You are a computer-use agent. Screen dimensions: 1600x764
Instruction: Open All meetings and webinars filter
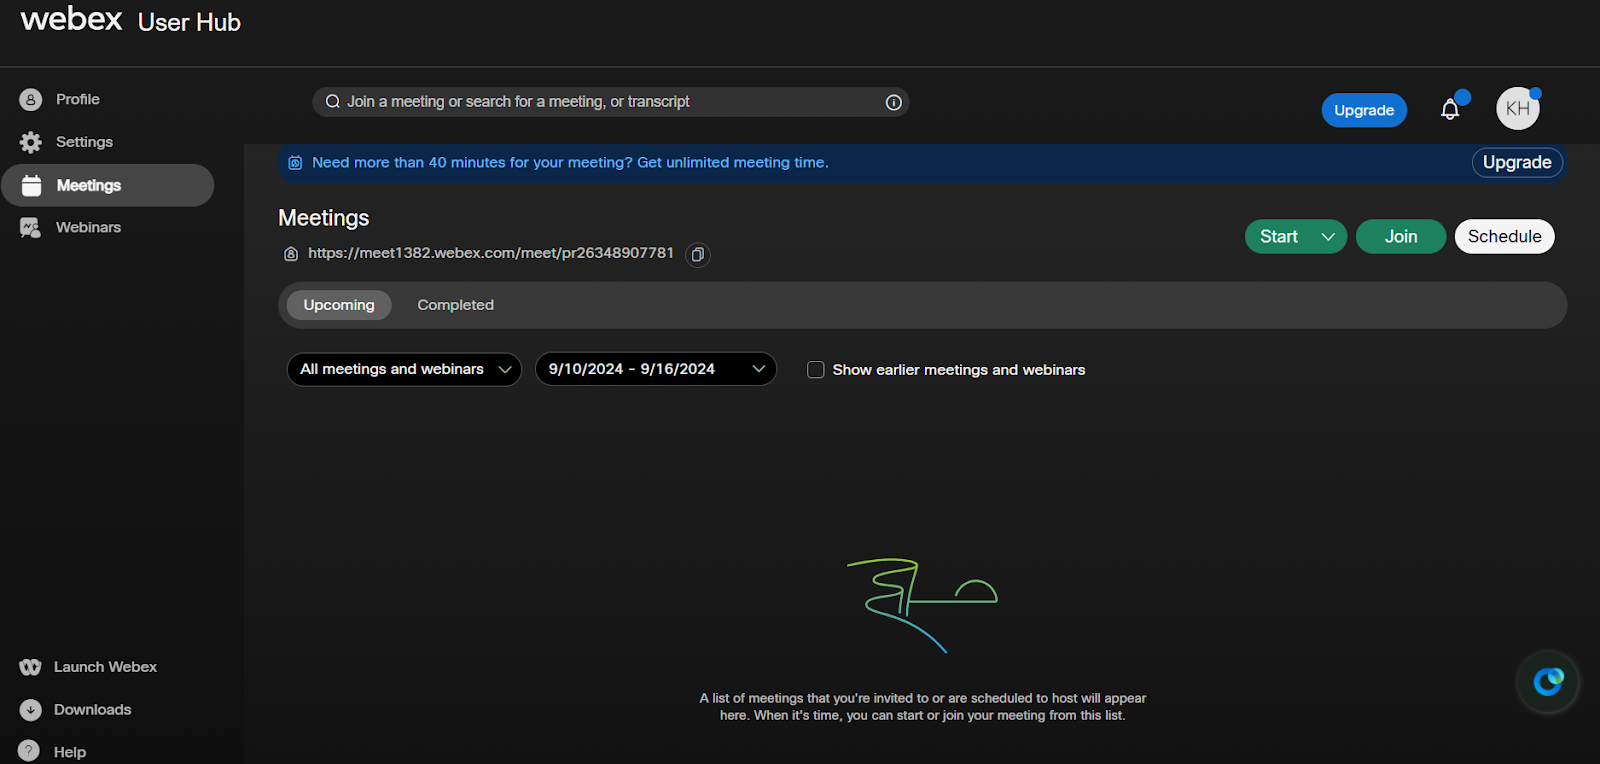pos(404,369)
